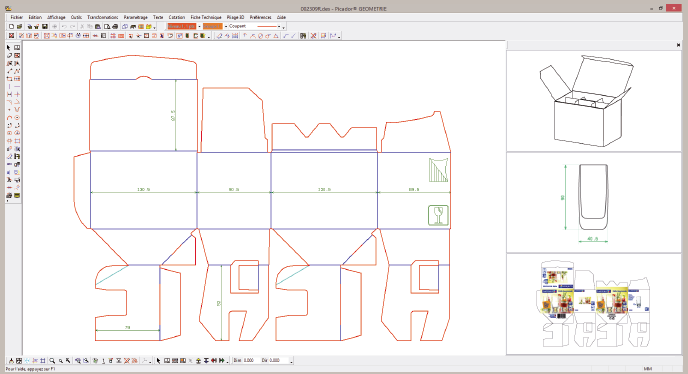Image resolution: width=688 pixels, height=374 pixels.
Task: Click the magnifier zoom icon in bottom toolbar
Action: tap(52, 360)
